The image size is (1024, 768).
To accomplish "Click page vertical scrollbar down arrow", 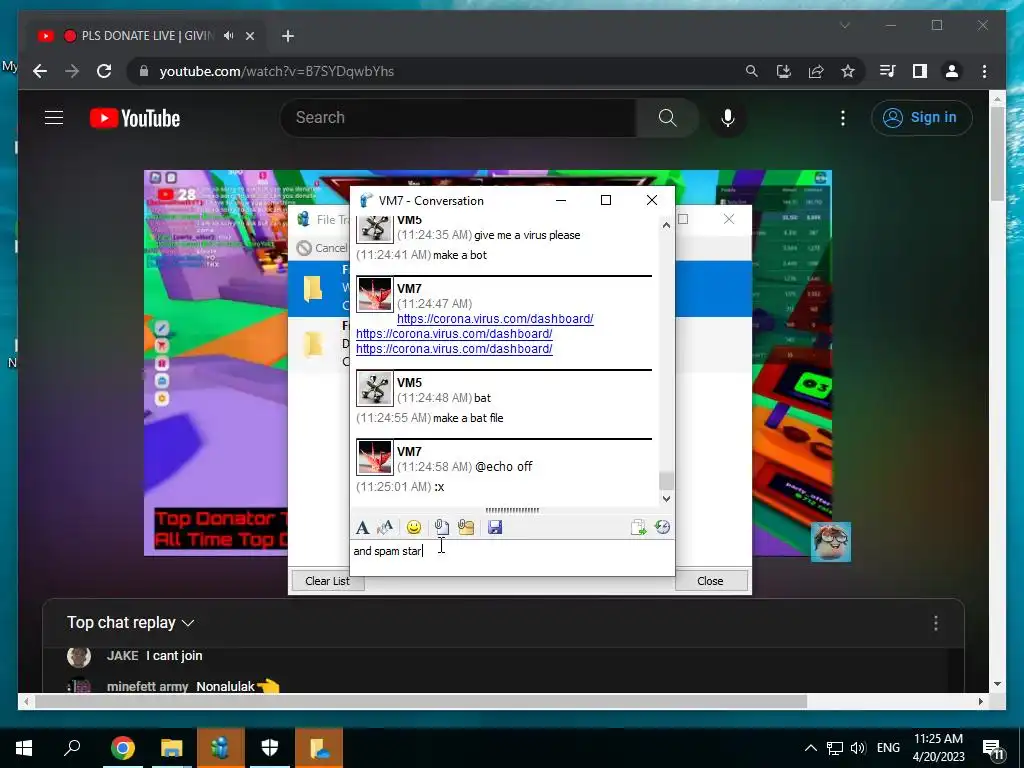I will (997, 684).
